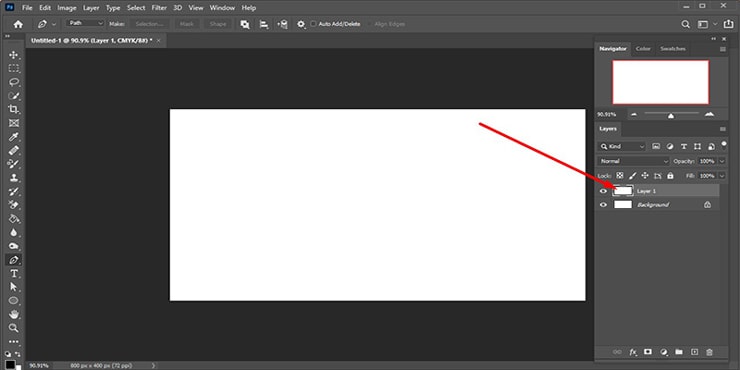Open the Pen tool preset picker arrow
The width and height of the screenshot is (740, 370).
point(54,24)
